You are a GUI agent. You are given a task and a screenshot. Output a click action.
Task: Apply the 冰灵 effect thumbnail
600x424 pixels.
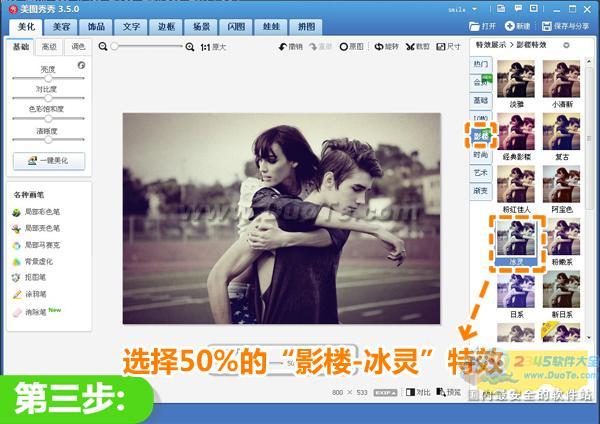point(516,238)
